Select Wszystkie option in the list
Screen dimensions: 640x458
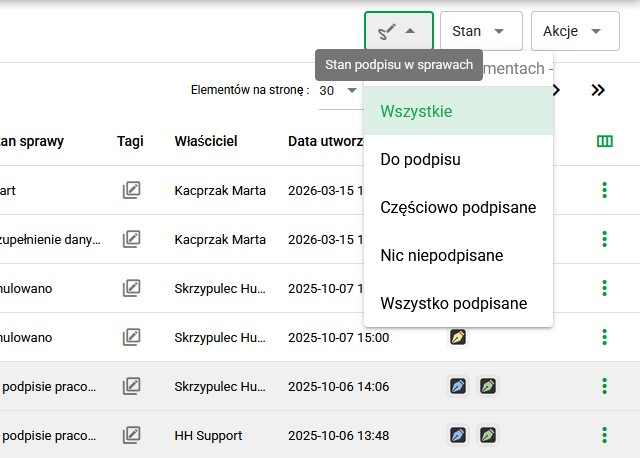[x=458, y=111]
